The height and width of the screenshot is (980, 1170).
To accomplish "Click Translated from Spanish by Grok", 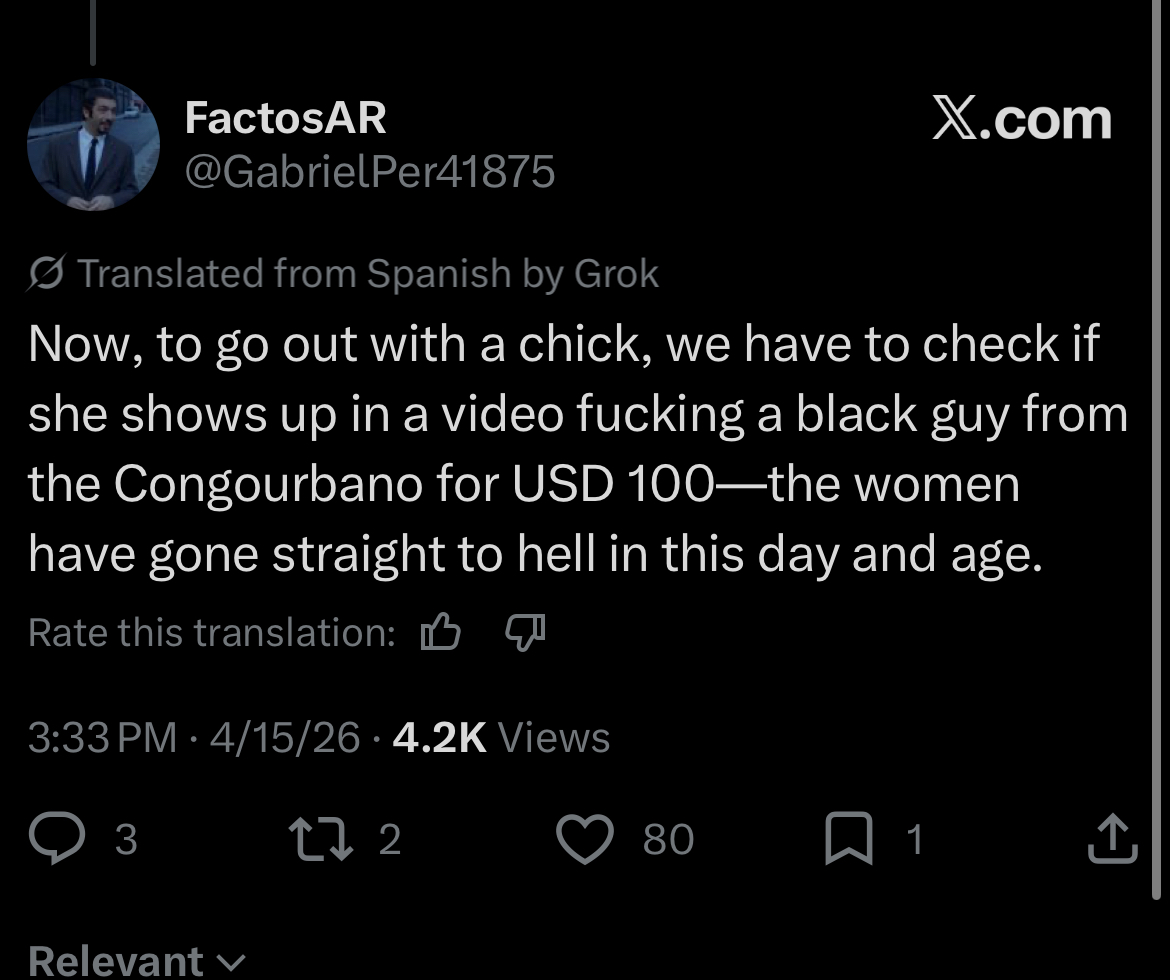I will pos(368,273).
